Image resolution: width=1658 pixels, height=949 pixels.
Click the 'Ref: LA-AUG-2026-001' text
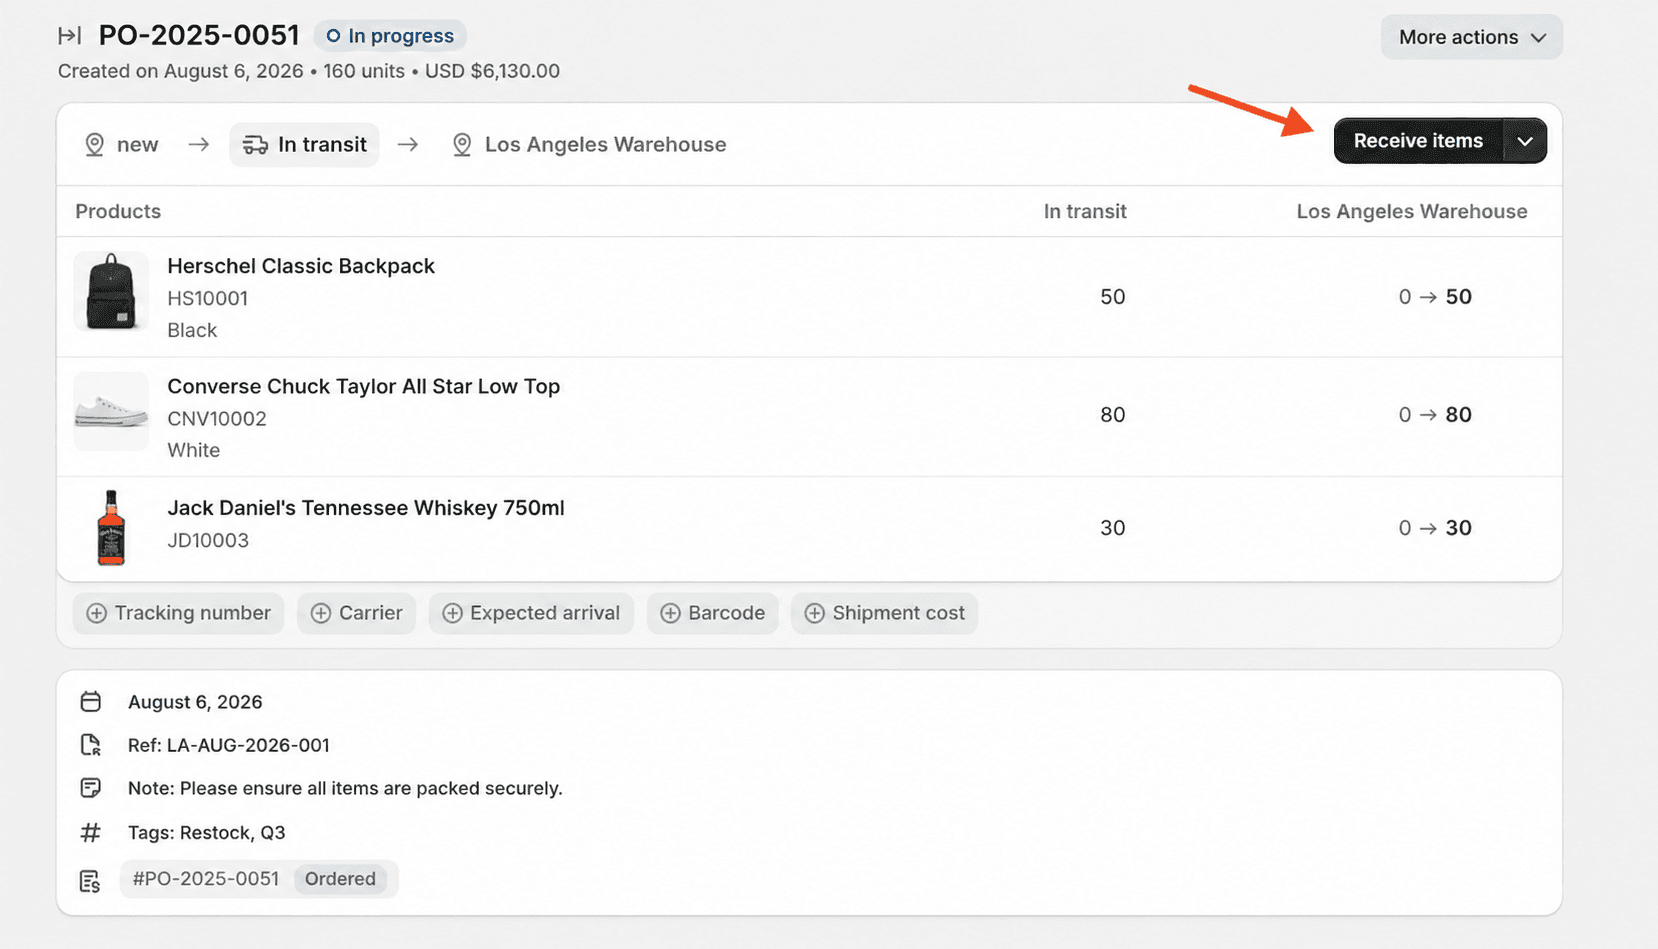(x=229, y=745)
